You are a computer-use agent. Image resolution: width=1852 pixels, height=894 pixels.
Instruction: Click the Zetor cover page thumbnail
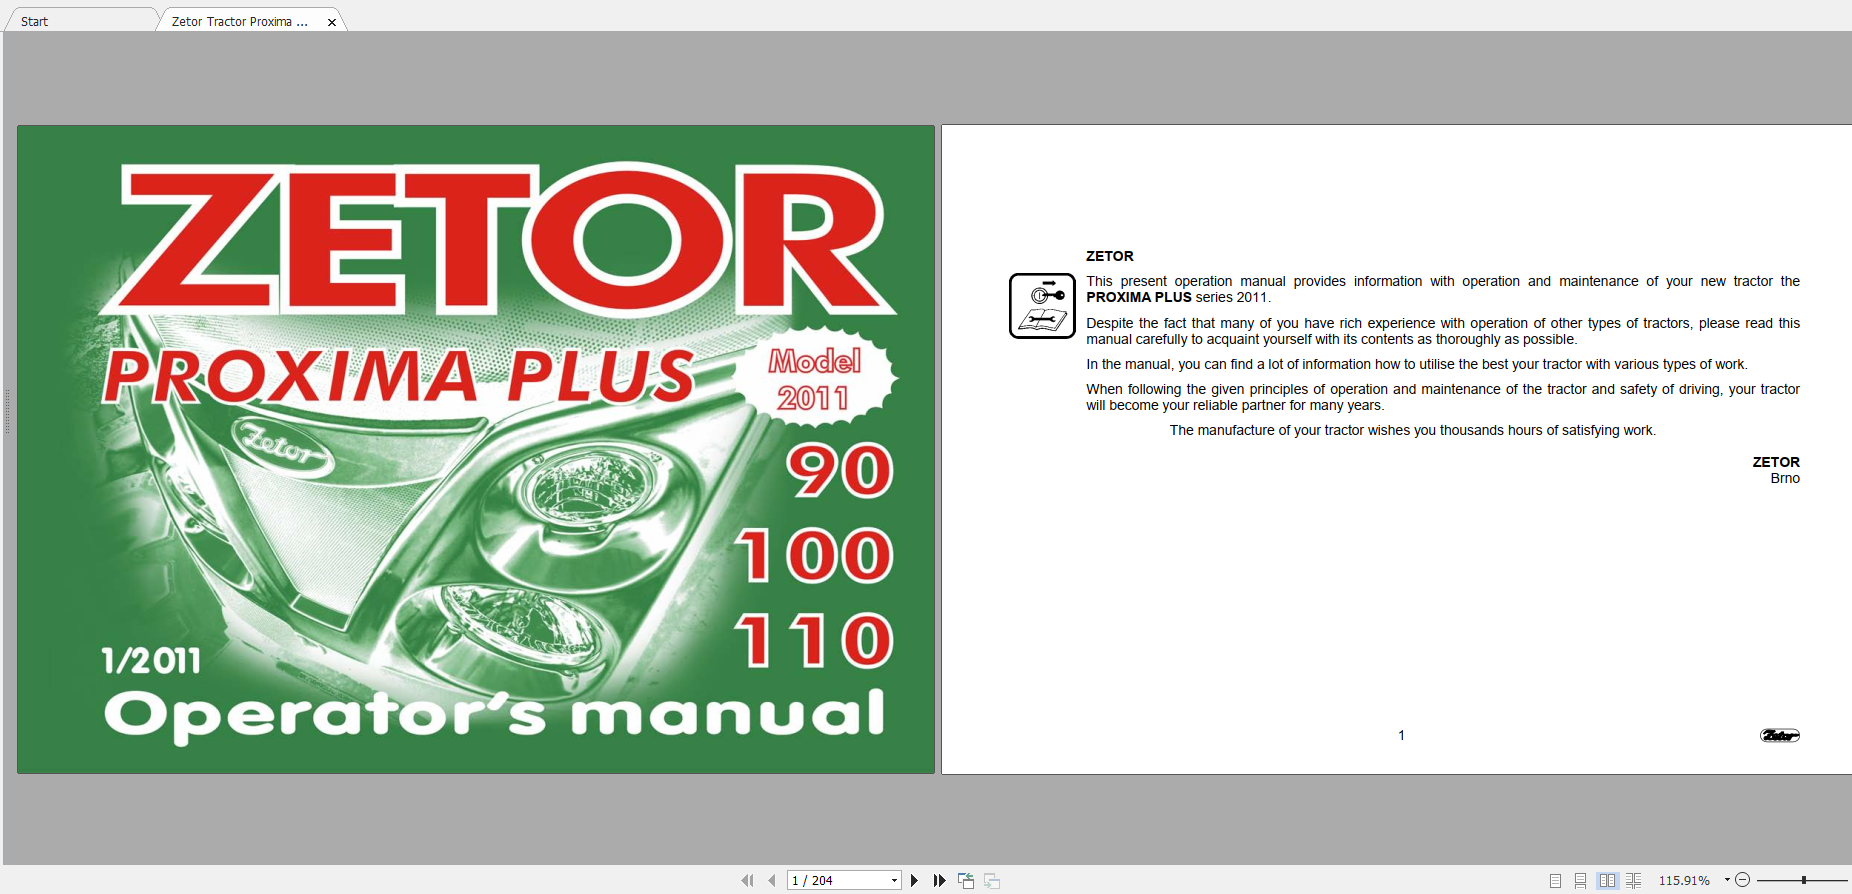click(x=476, y=449)
